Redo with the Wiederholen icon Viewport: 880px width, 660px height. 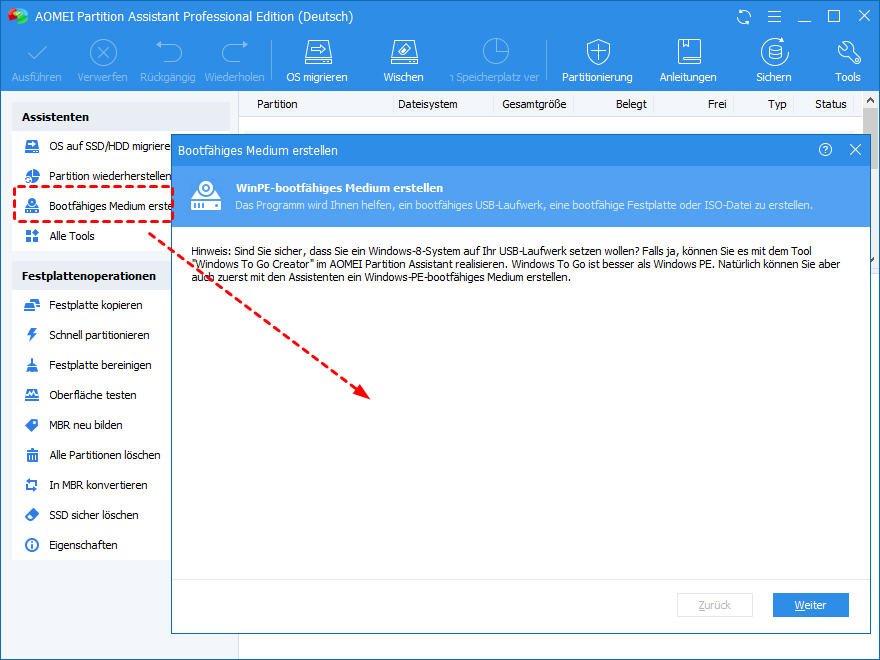tap(235, 52)
